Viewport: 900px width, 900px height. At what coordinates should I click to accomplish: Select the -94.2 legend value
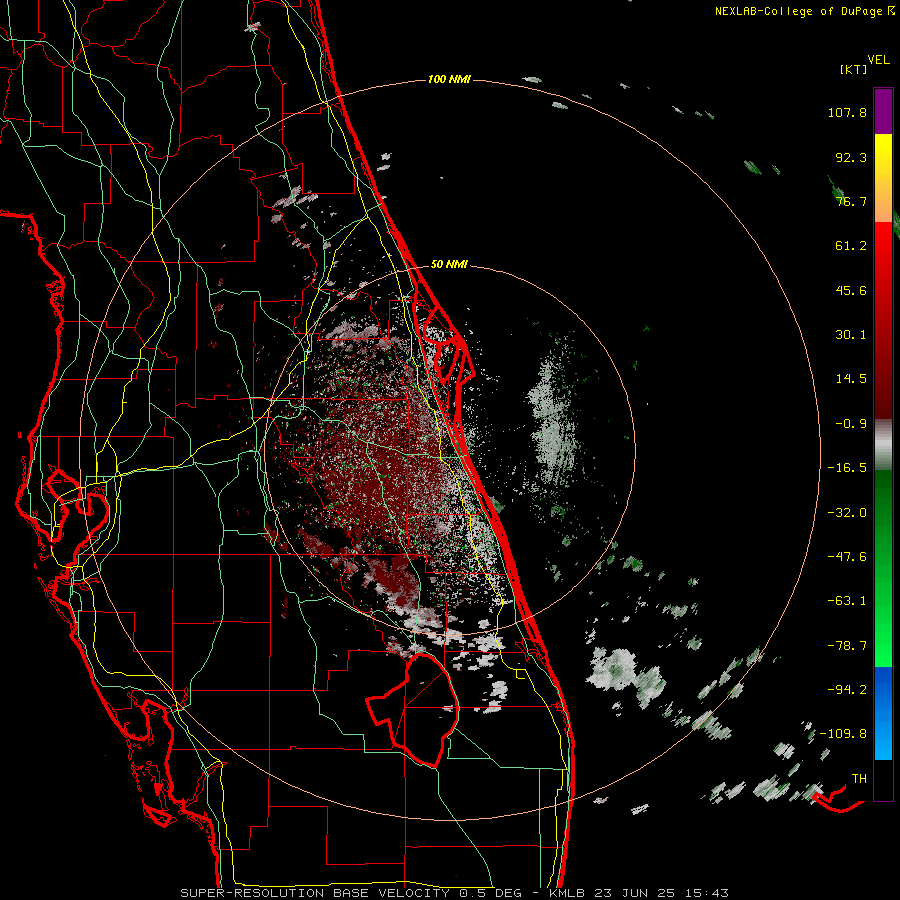click(847, 690)
